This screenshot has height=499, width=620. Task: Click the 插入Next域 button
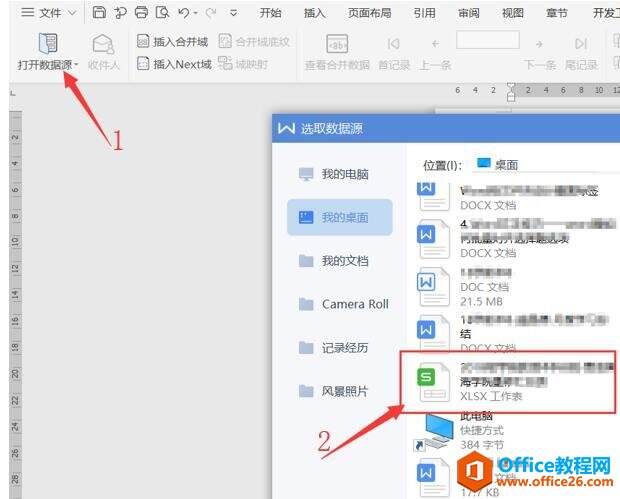point(174,64)
